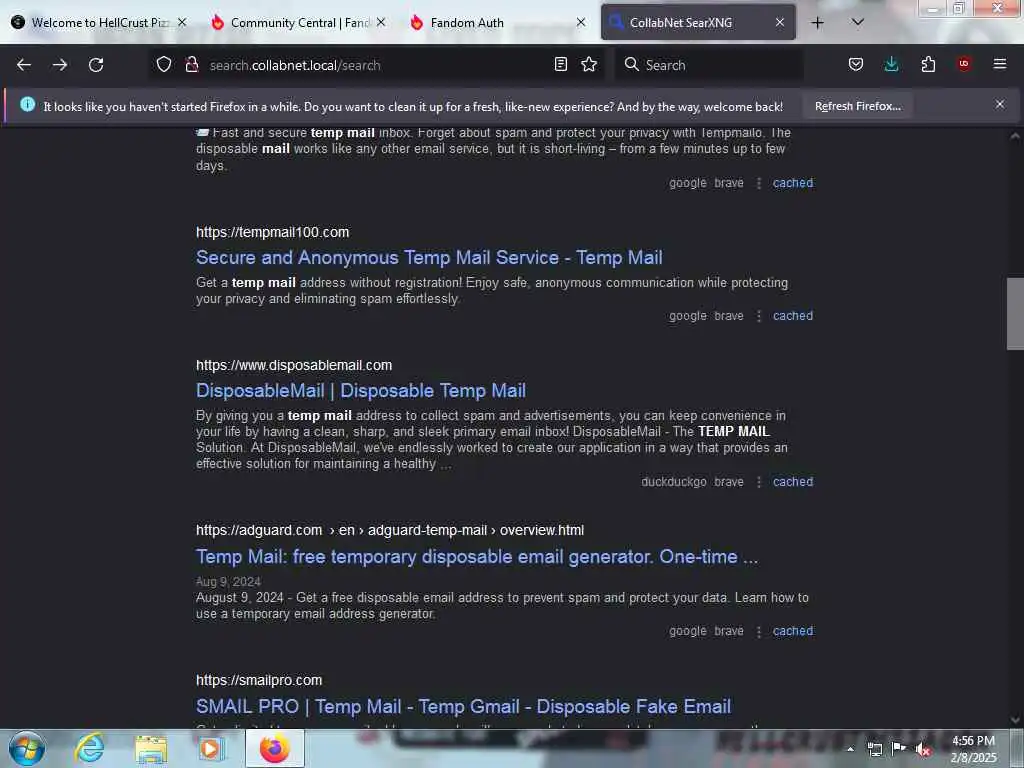Dismiss the Firefox refresh notification bar

1000,104
